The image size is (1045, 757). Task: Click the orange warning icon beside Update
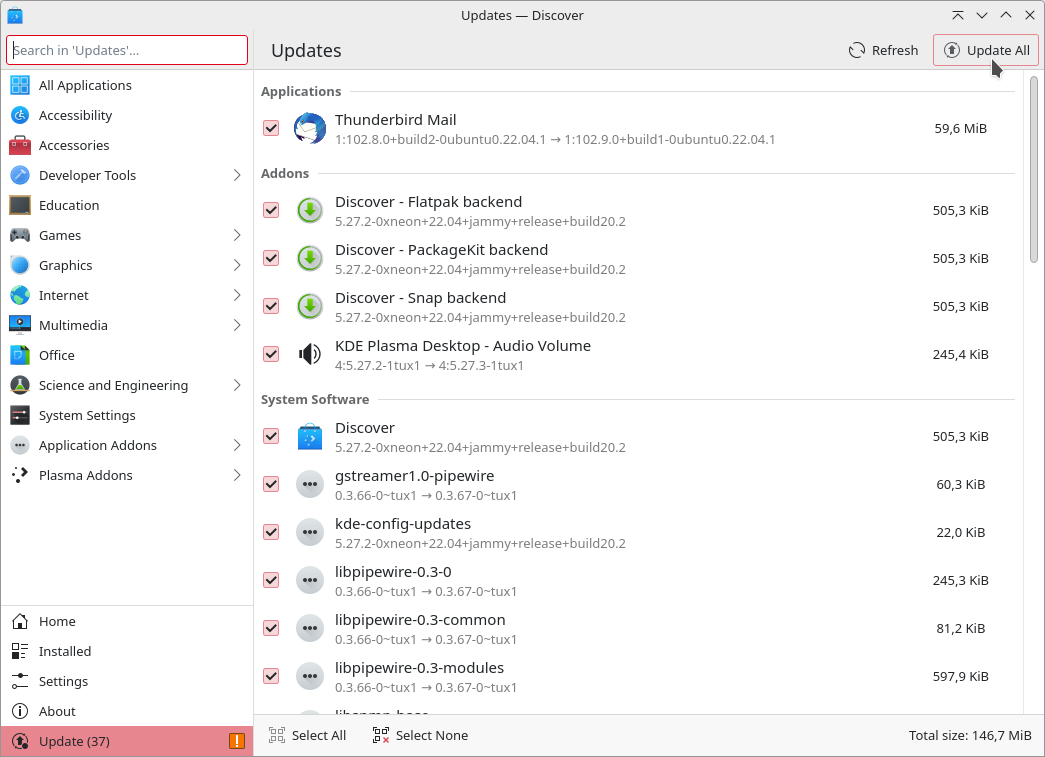236,741
